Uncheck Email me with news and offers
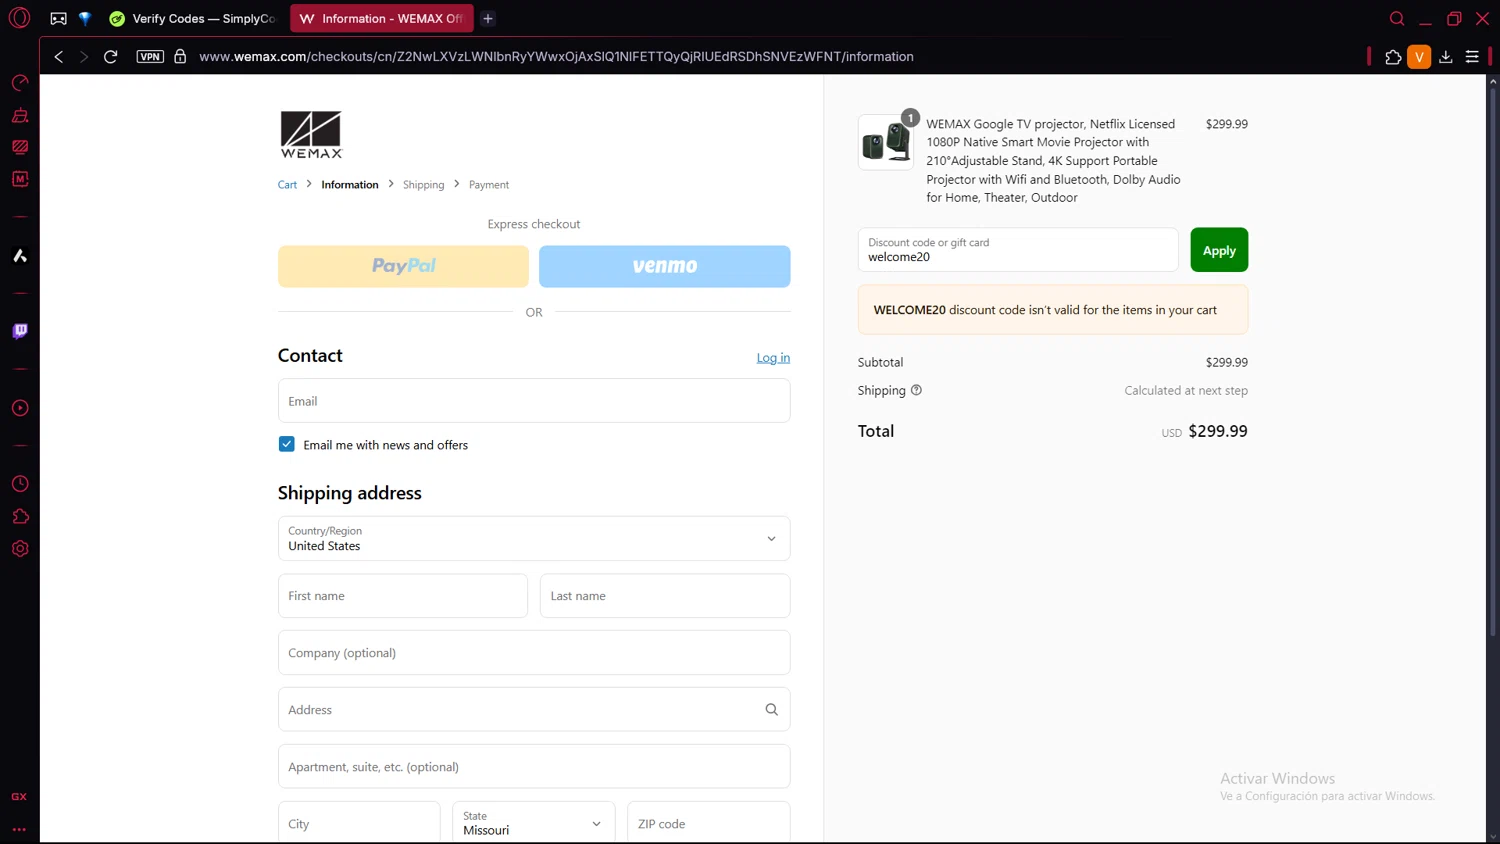The width and height of the screenshot is (1500, 844). coord(287,444)
